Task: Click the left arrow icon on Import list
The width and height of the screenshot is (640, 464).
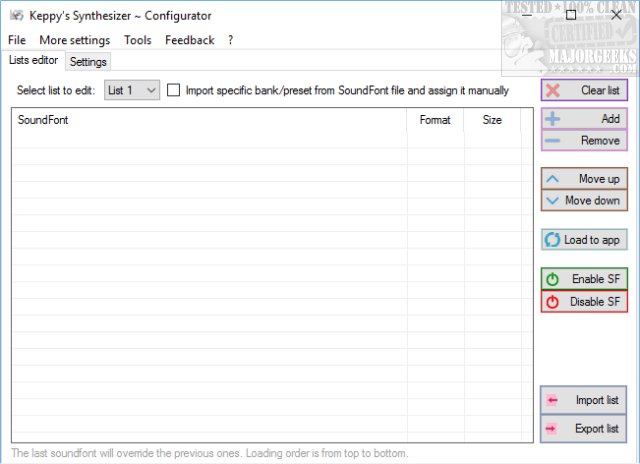Action: tap(552, 400)
